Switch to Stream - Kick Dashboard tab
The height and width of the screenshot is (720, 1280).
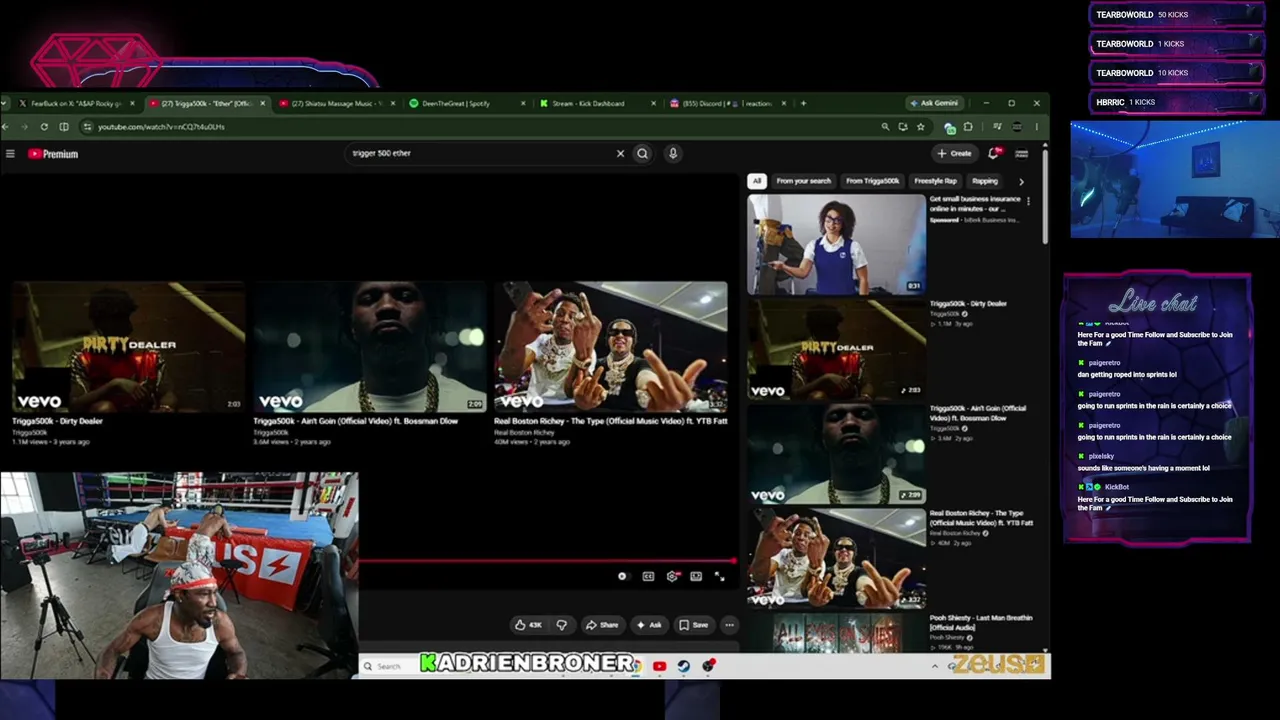[x=596, y=104]
